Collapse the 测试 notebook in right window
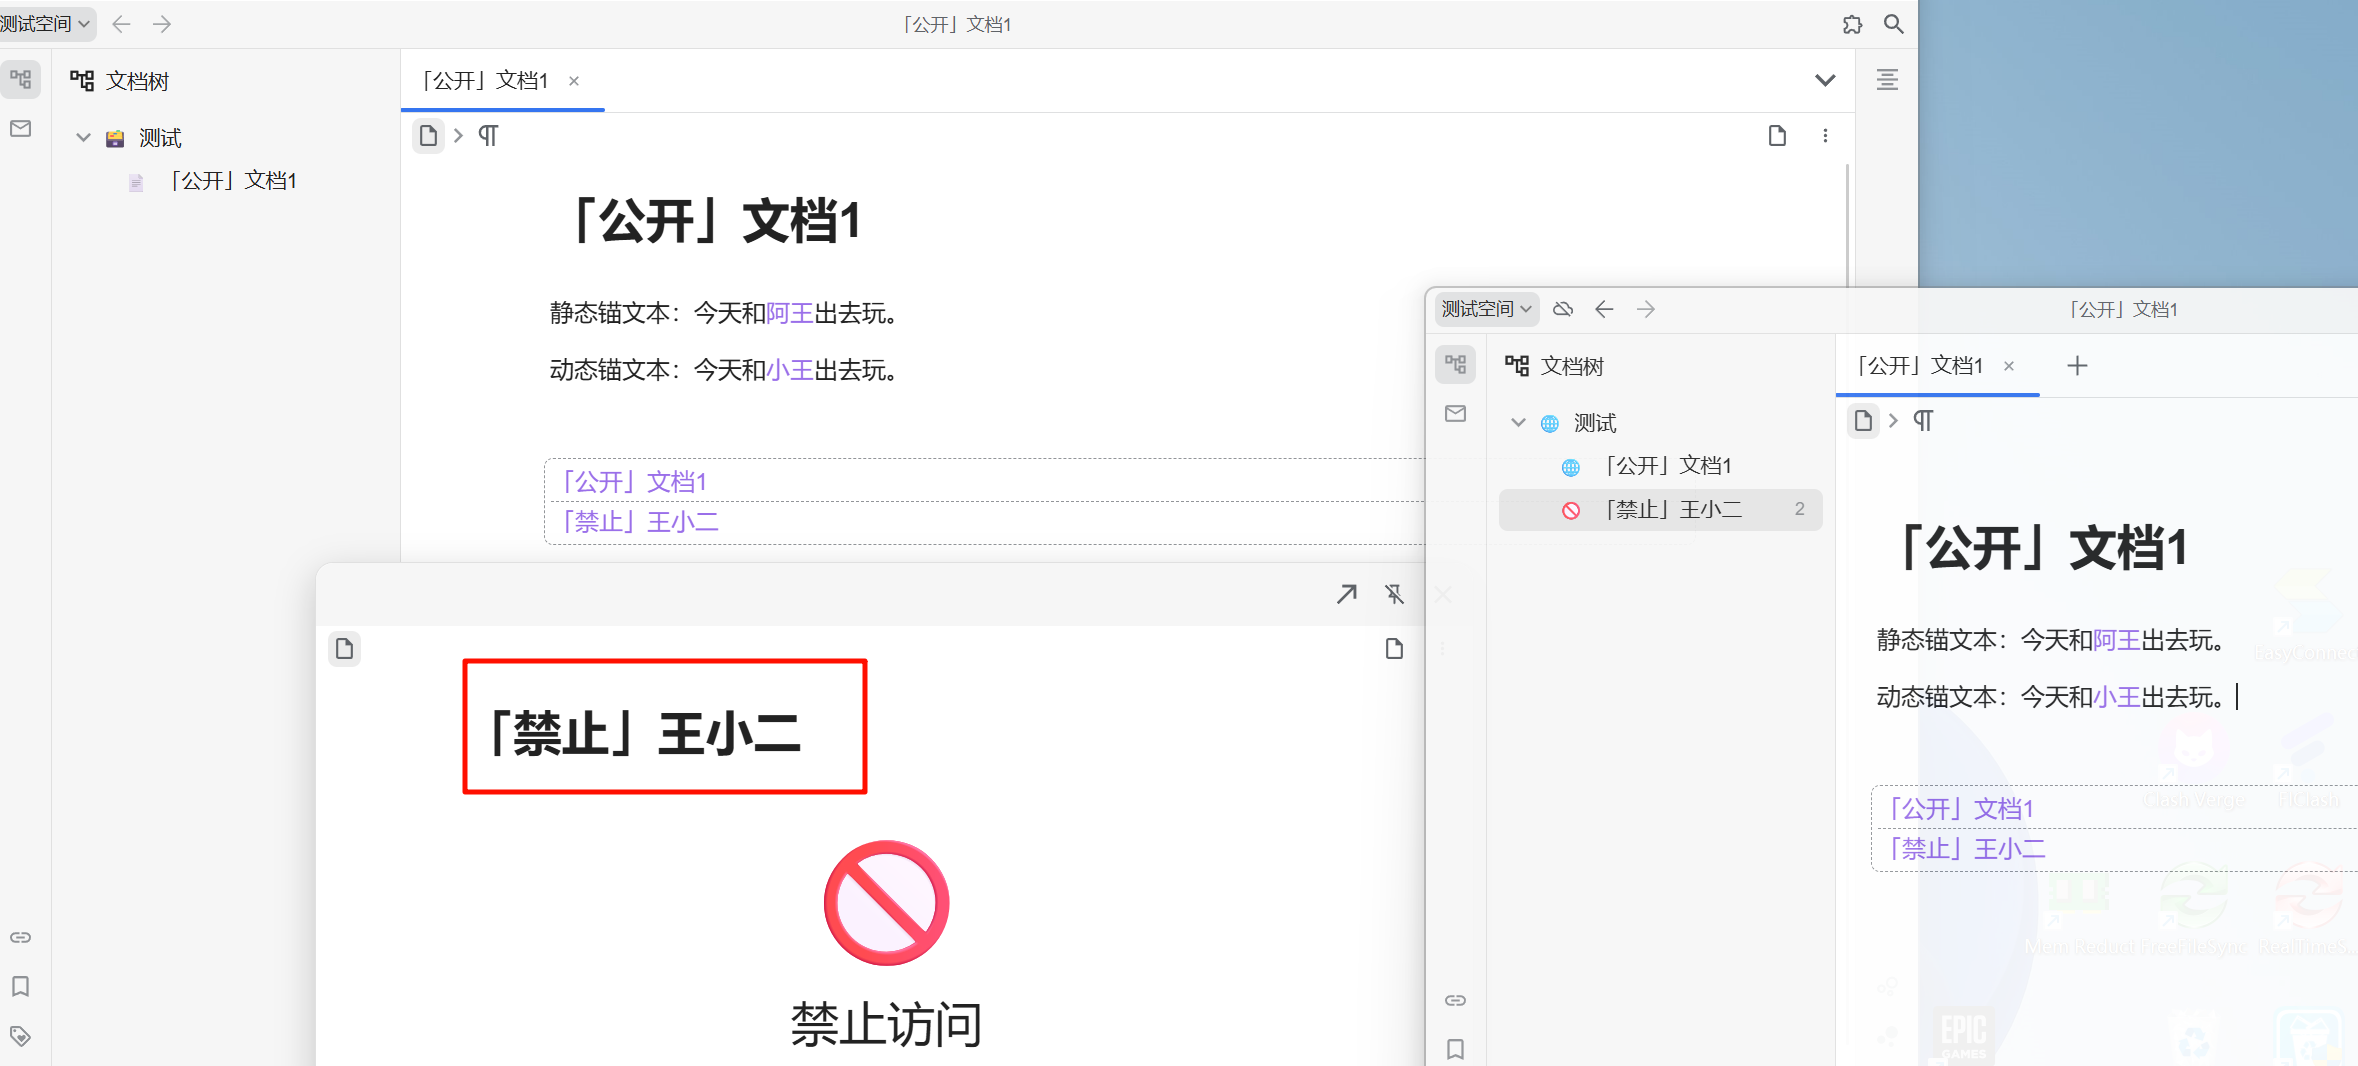The height and width of the screenshot is (1066, 2358). coord(1519,423)
